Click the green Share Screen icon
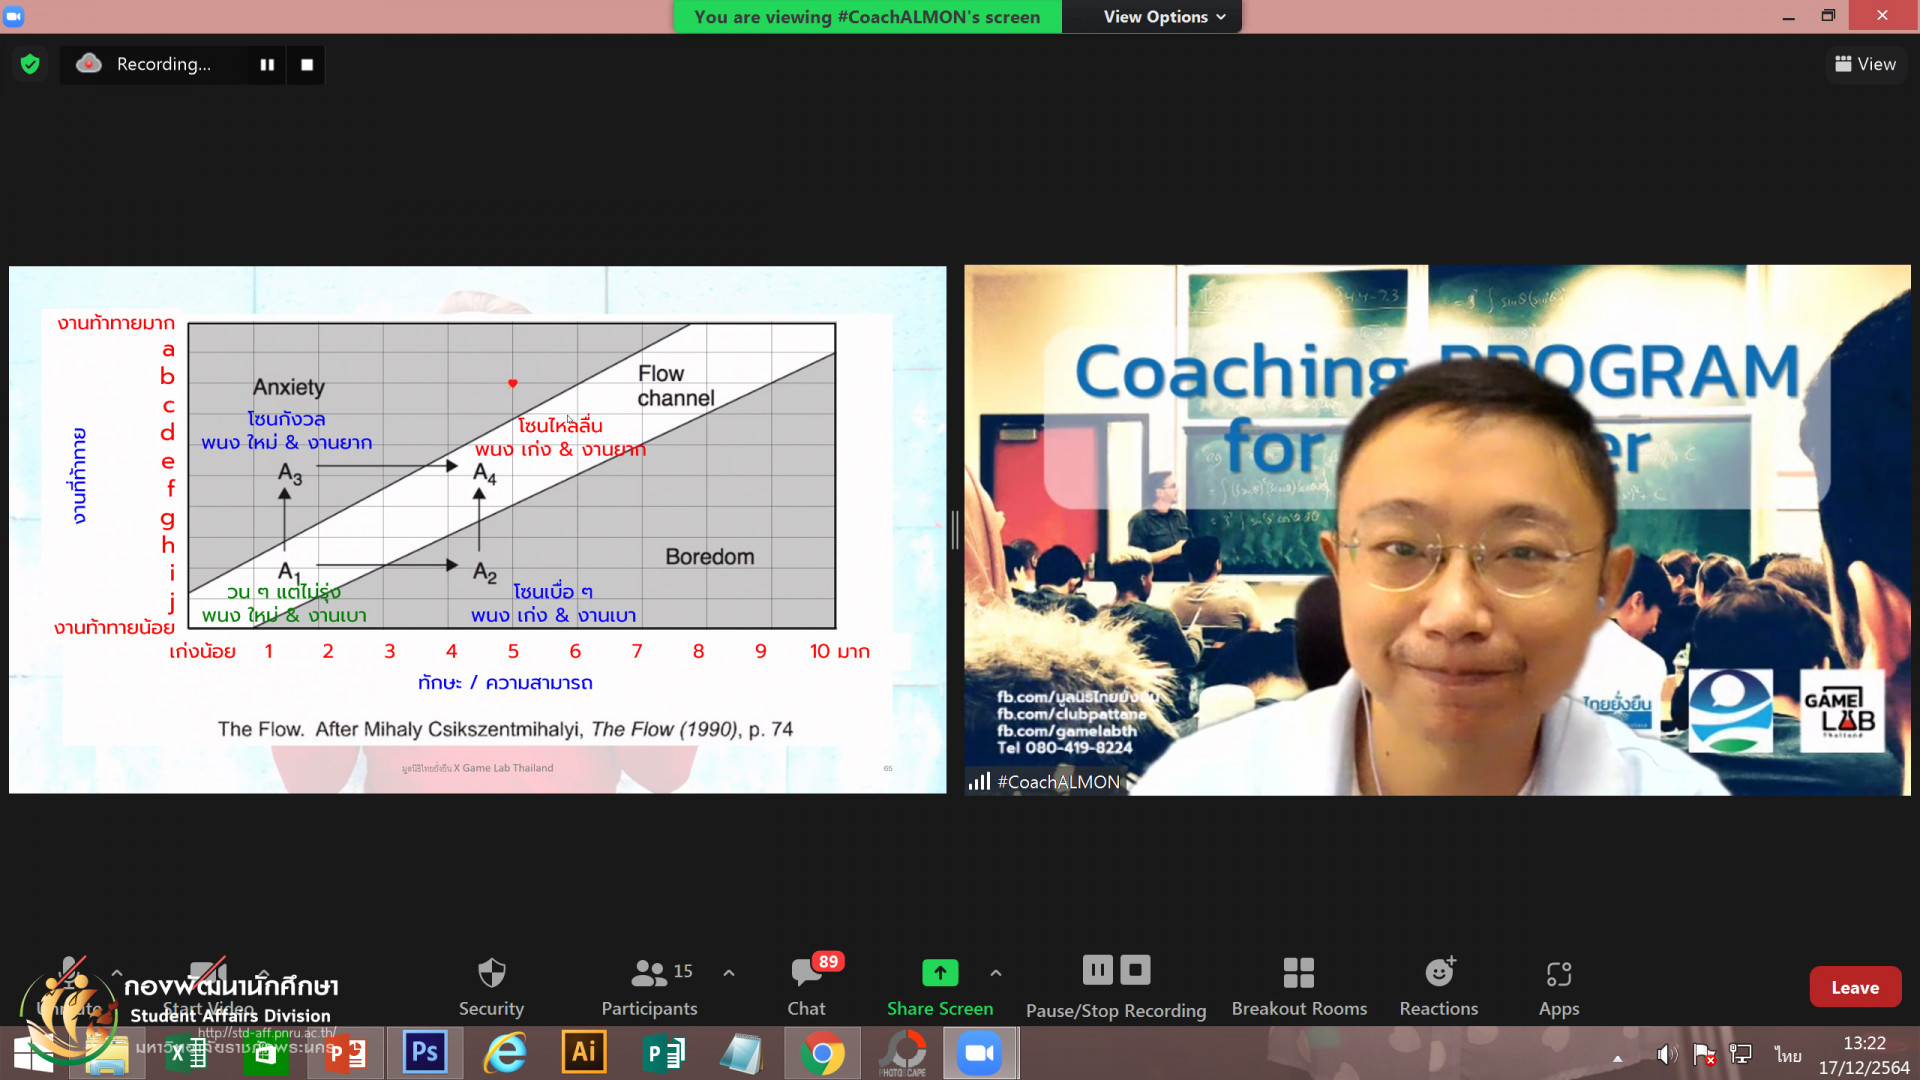Viewport: 1920px width, 1080px height. click(x=939, y=972)
